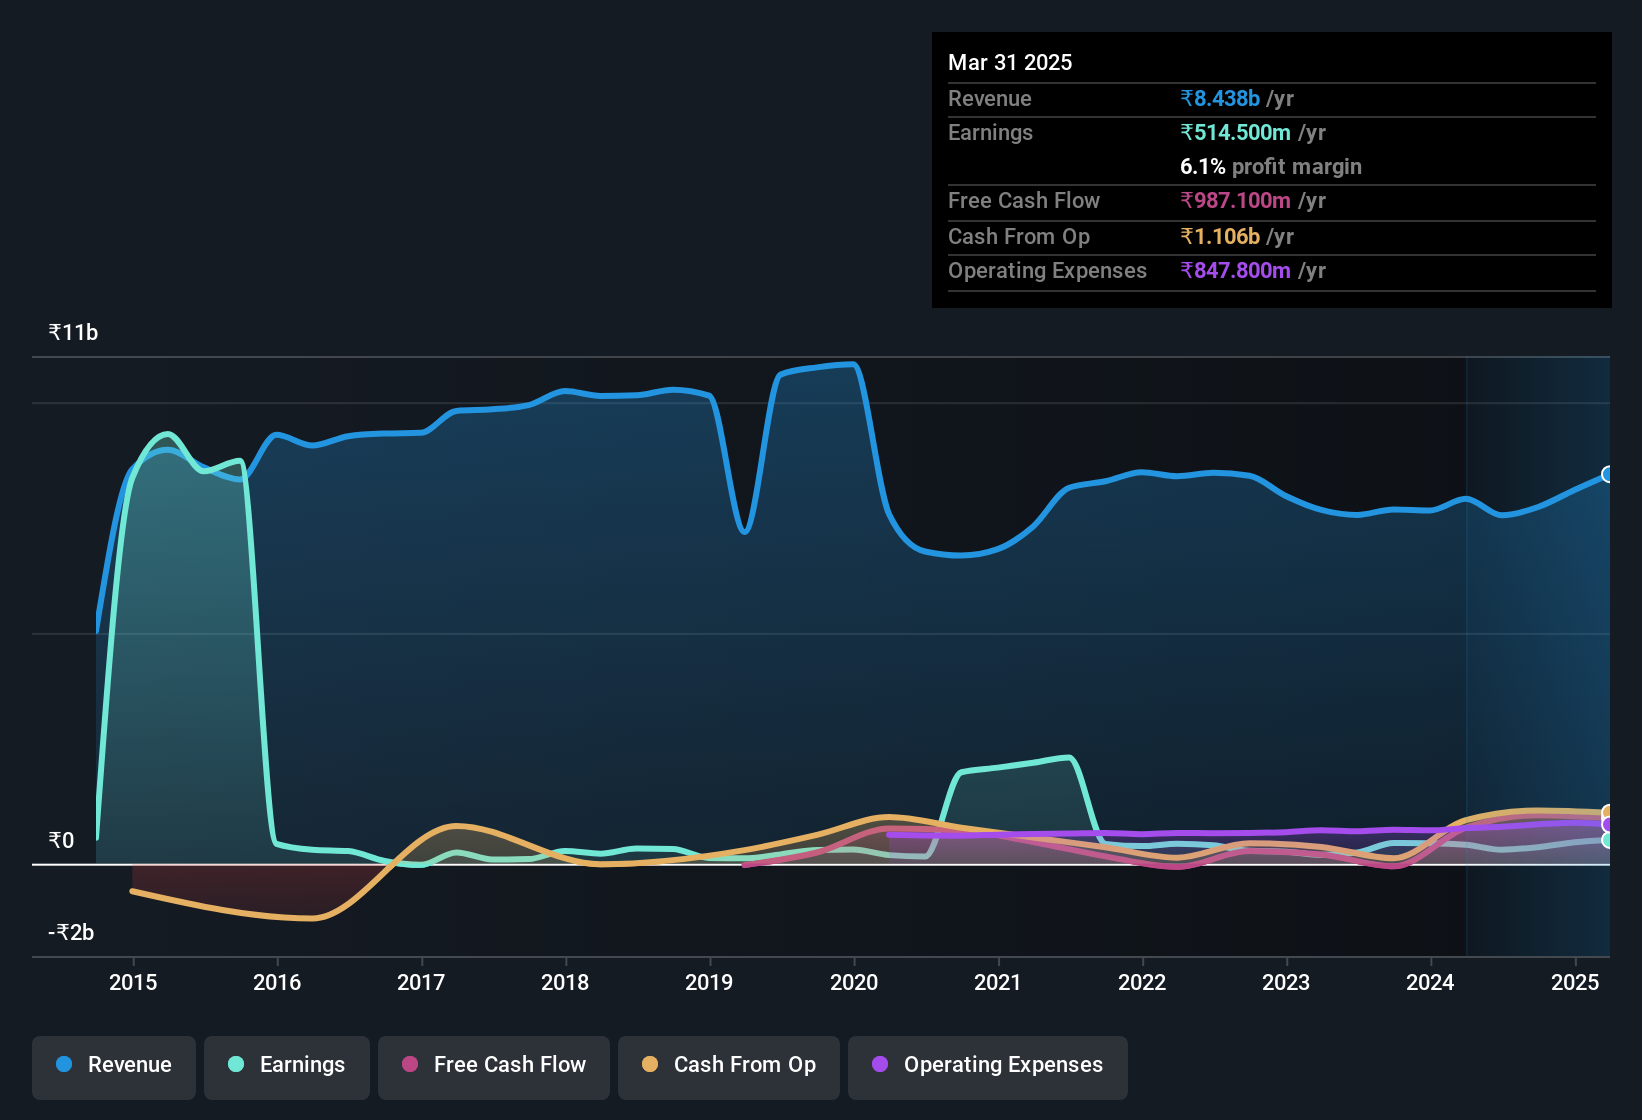Click the Earnings label in the tooltip

(x=990, y=132)
